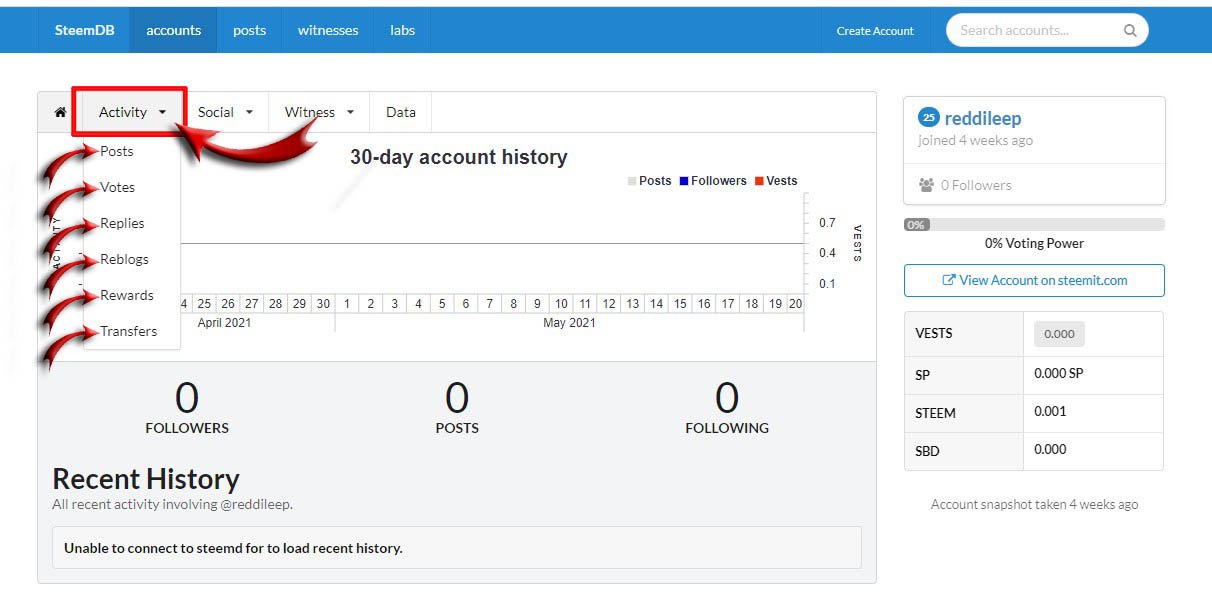
Task: Choose Transfers in the Activity menu
Action: pyautogui.click(x=128, y=331)
